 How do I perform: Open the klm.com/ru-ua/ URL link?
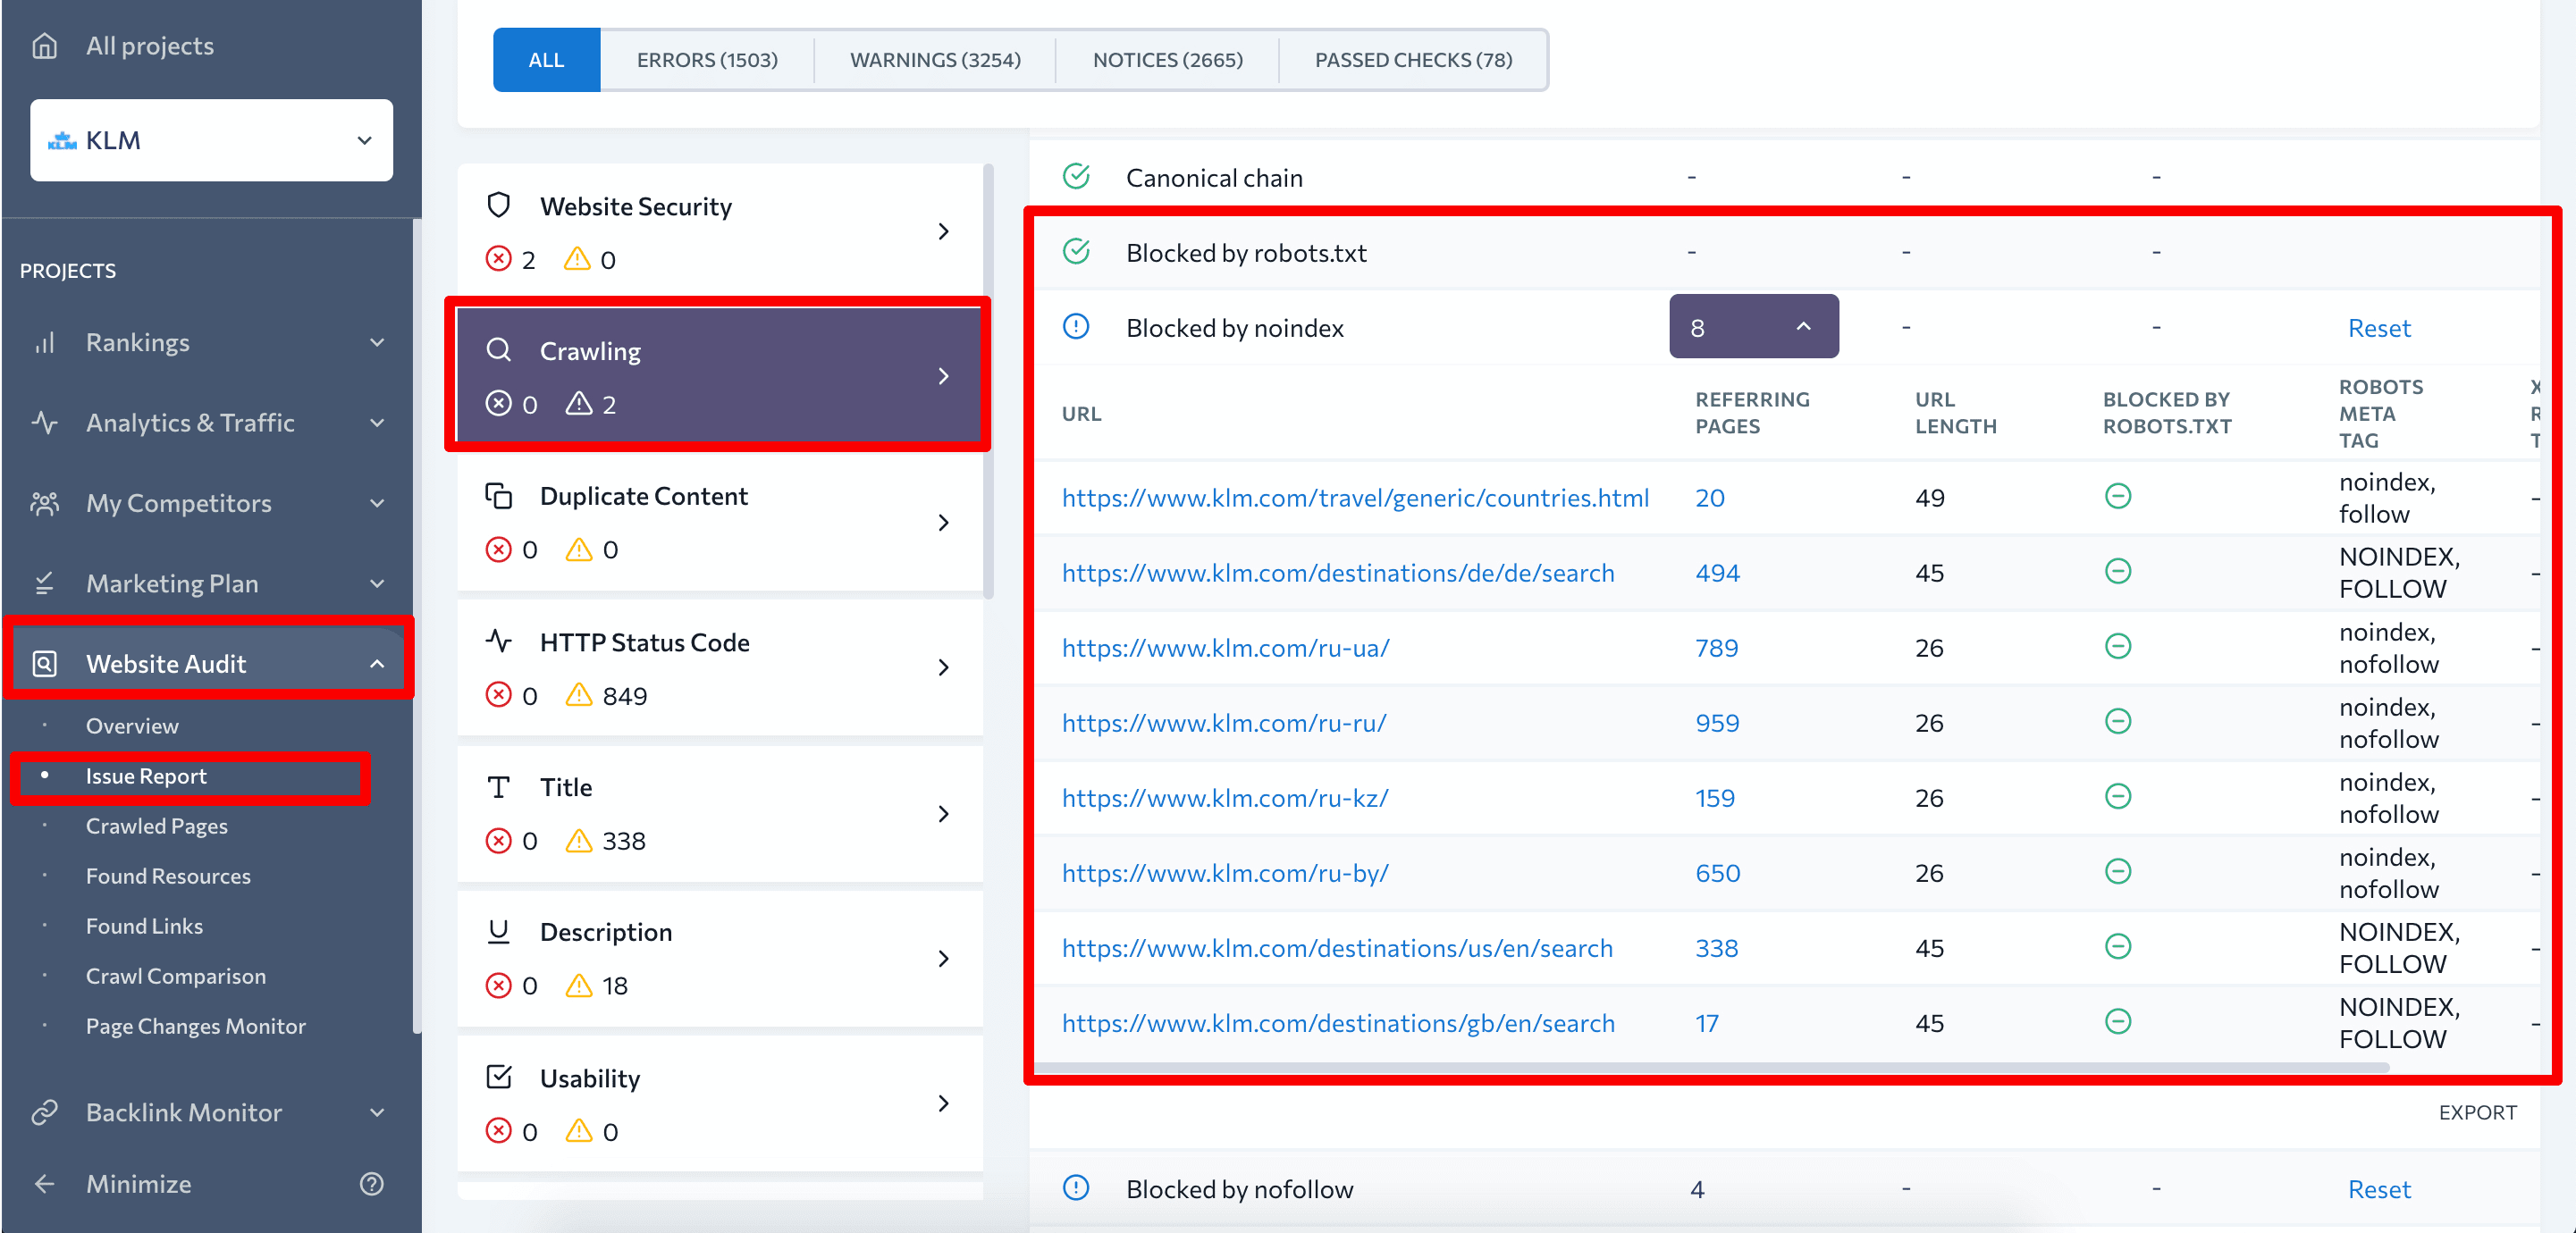pos(1225,648)
